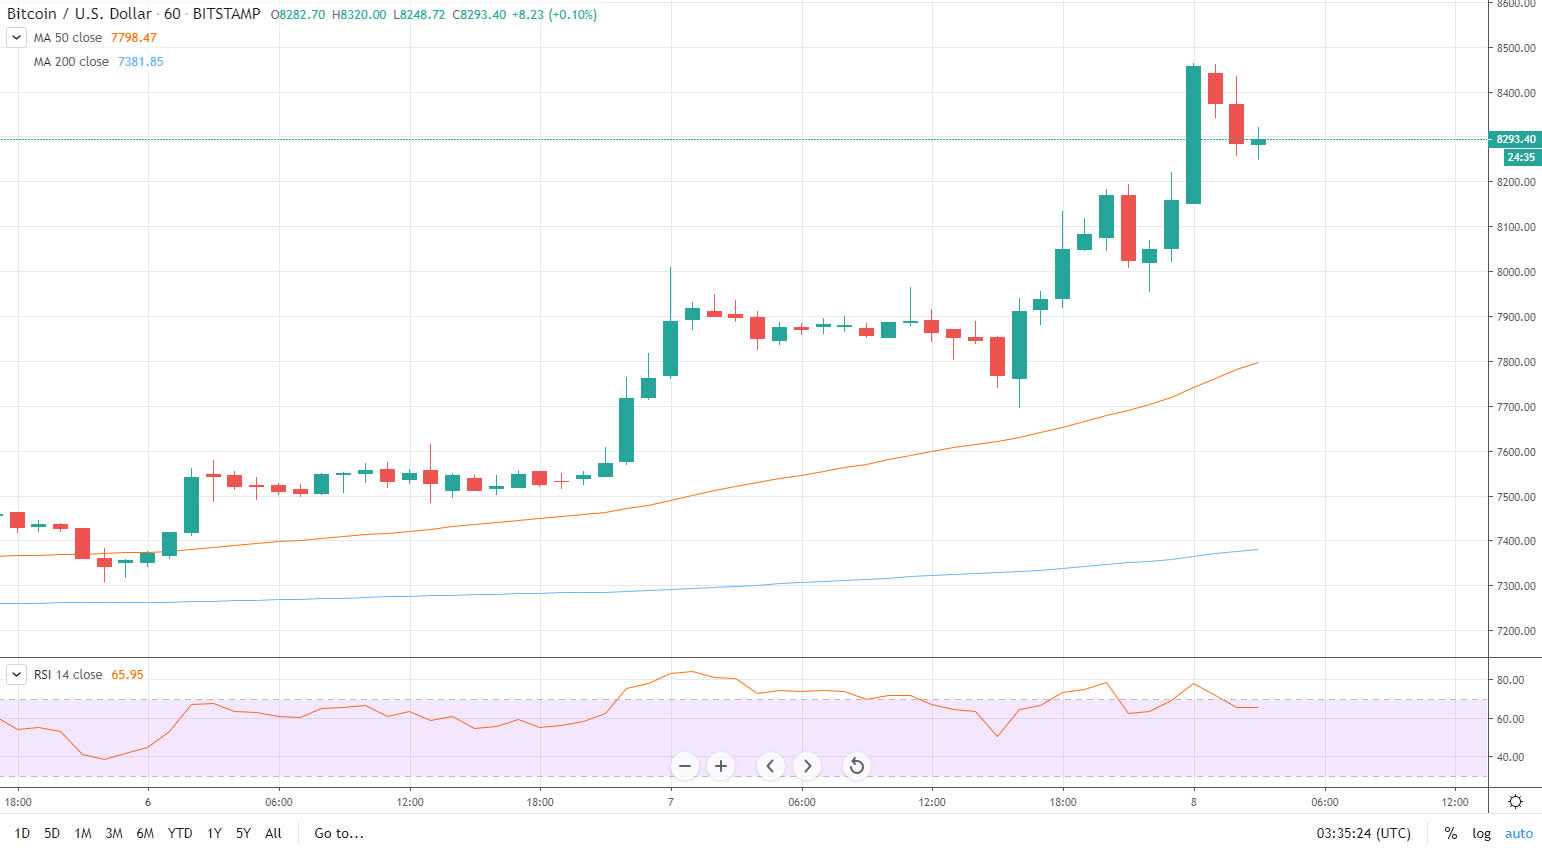Screen dimensions: 1542x848
Task: Click the MA 50 close indicator label
Action: point(68,38)
